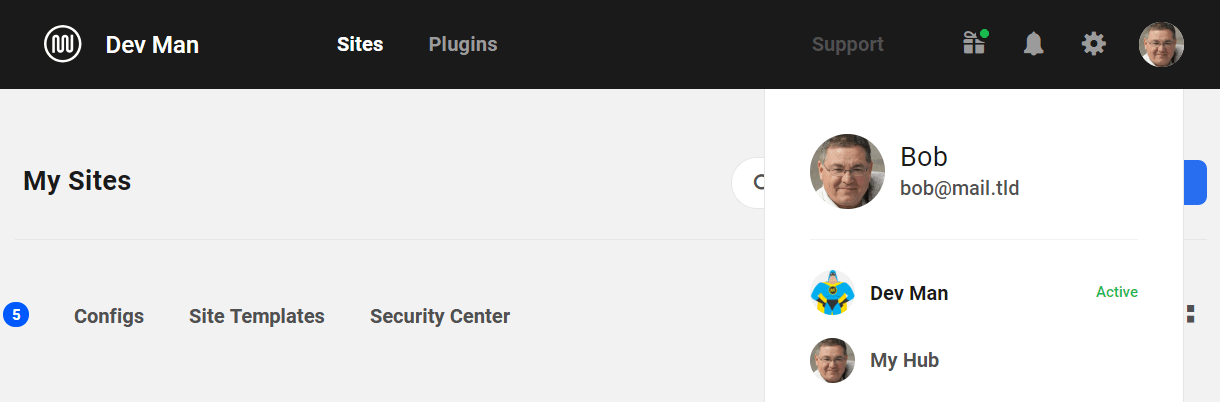
Task: Toggle the profile avatar menu in header
Action: pyautogui.click(x=1161, y=44)
